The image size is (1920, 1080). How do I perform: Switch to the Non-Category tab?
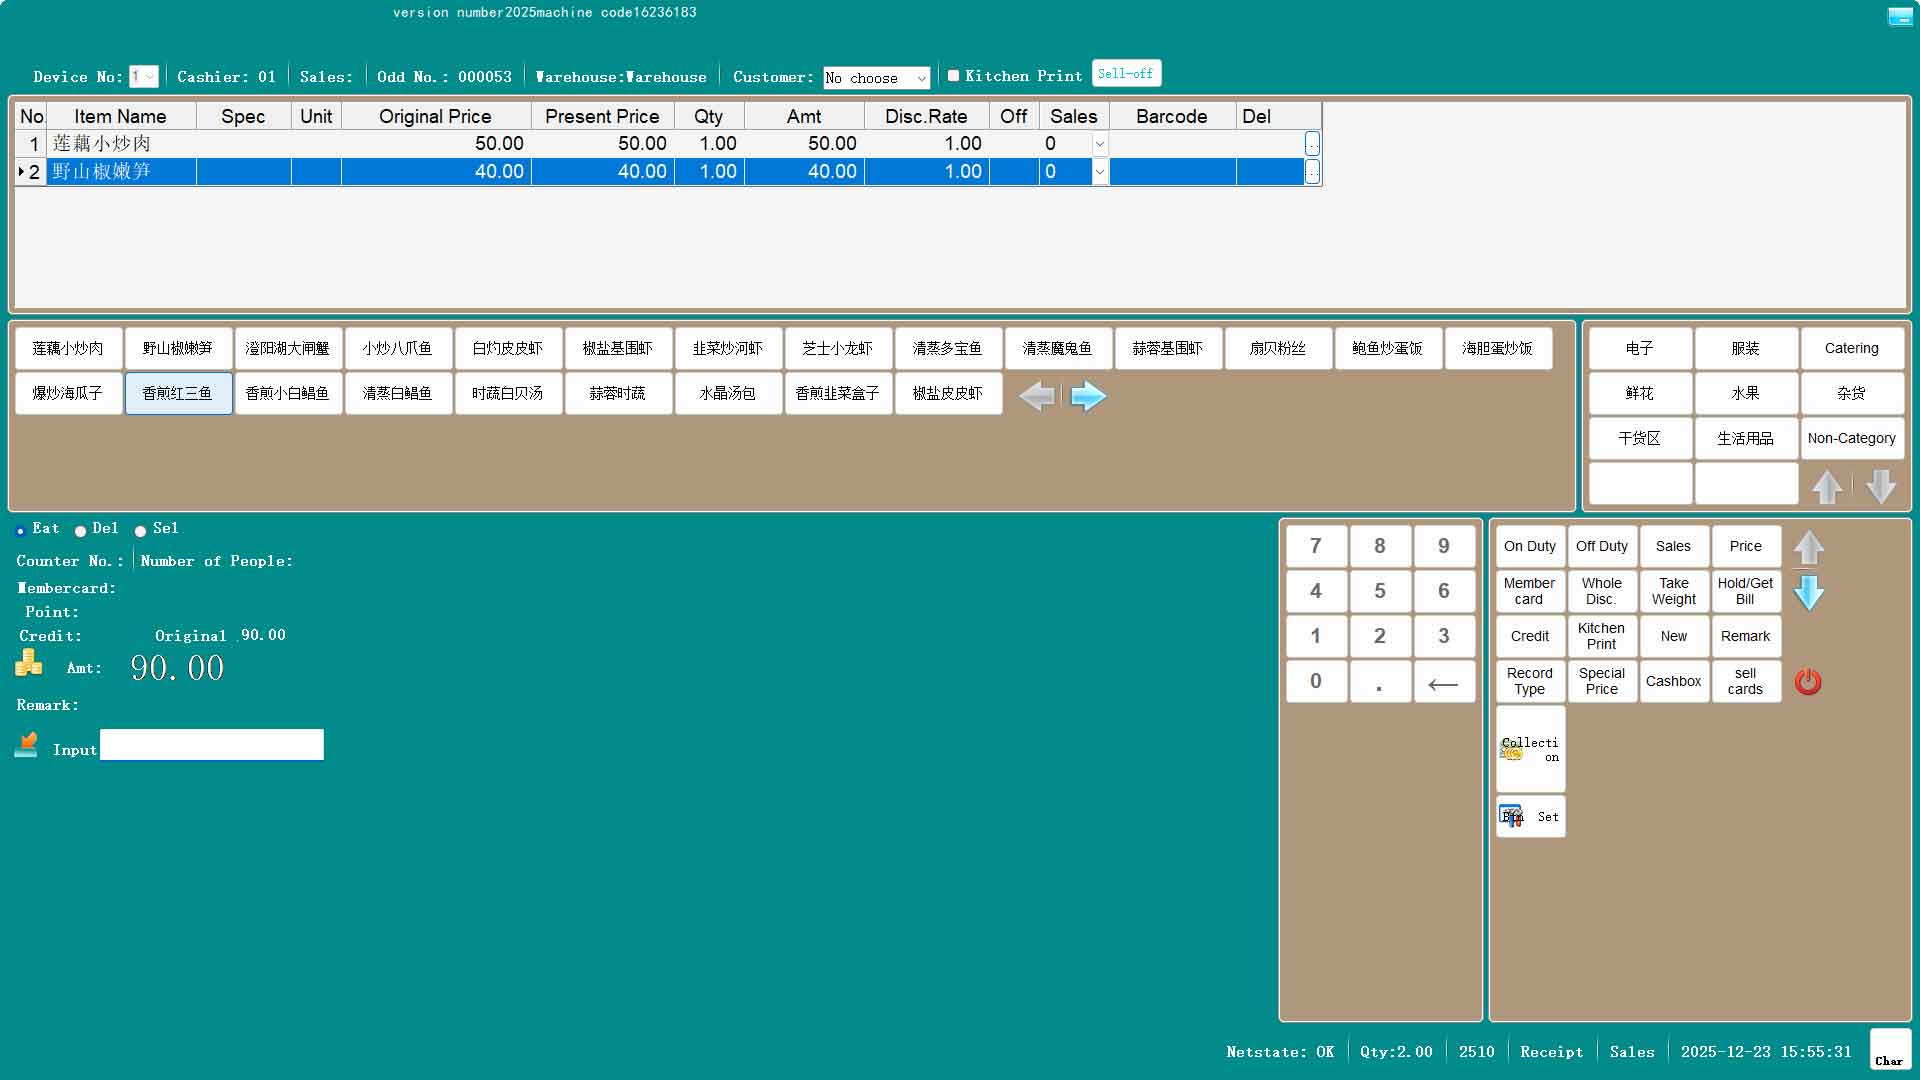(x=1851, y=438)
